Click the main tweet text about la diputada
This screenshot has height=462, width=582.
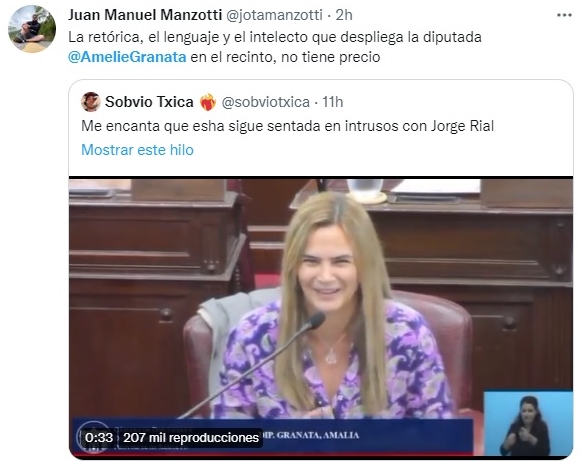tap(275, 47)
